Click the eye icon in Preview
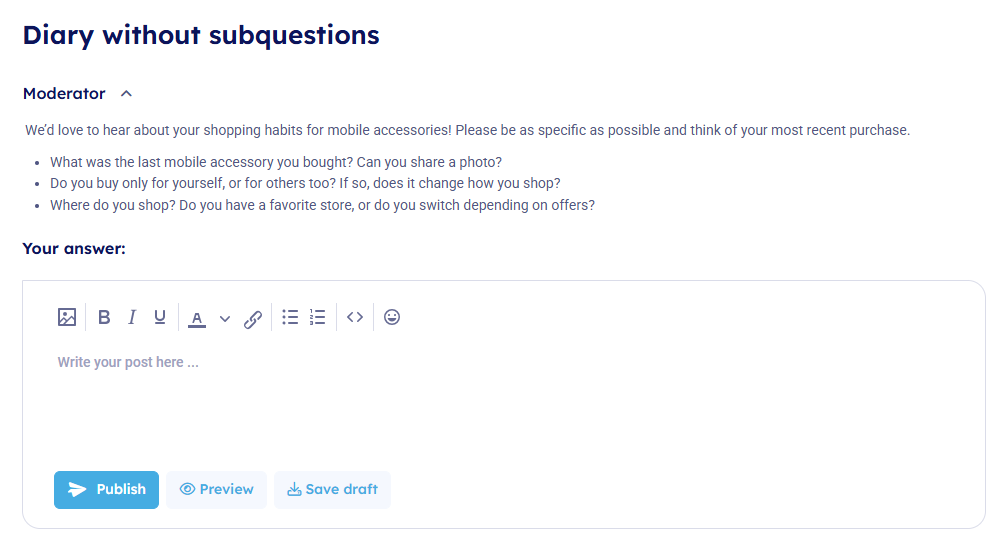The height and width of the screenshot is (540, 1000). coord(187,490)
